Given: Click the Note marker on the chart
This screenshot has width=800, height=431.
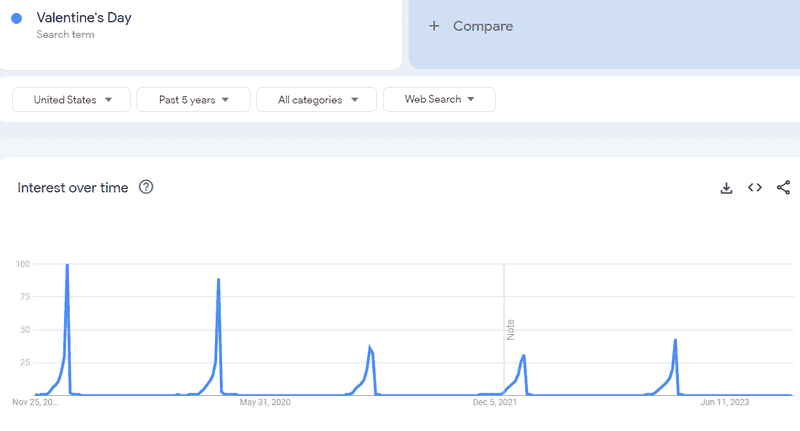Looking at the screenshot, I should click(x=511, y=330).
